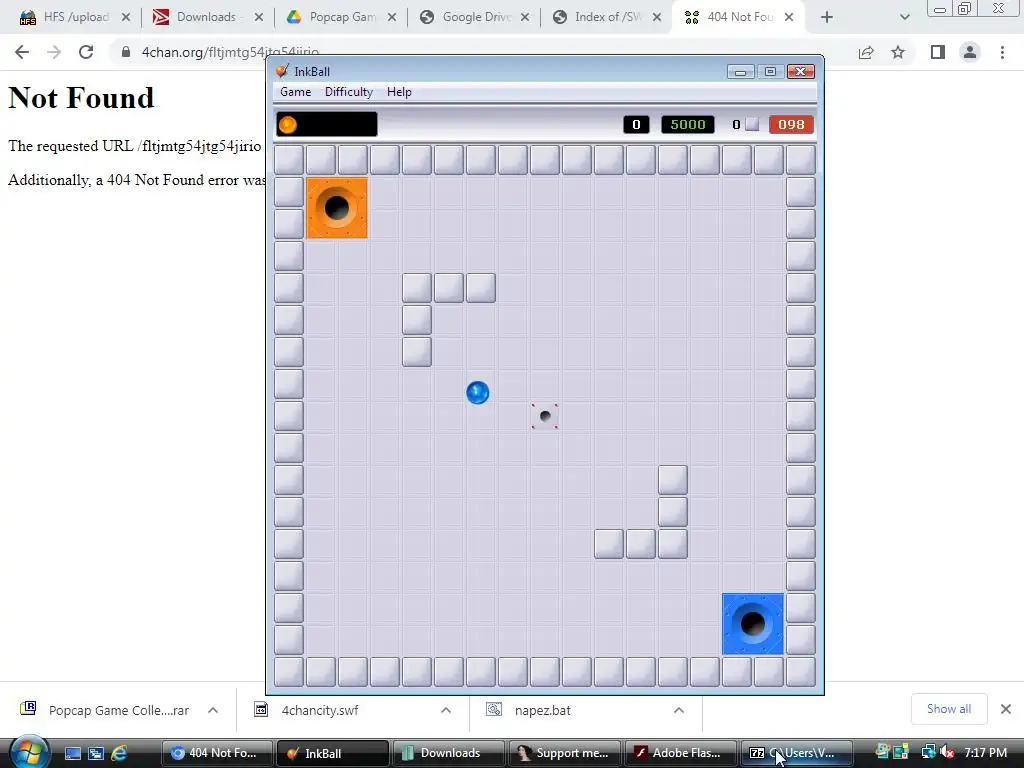Click the orange hole in InkBall board
The width and height of the screenshot is (1024, 768).
coord(337,208)
